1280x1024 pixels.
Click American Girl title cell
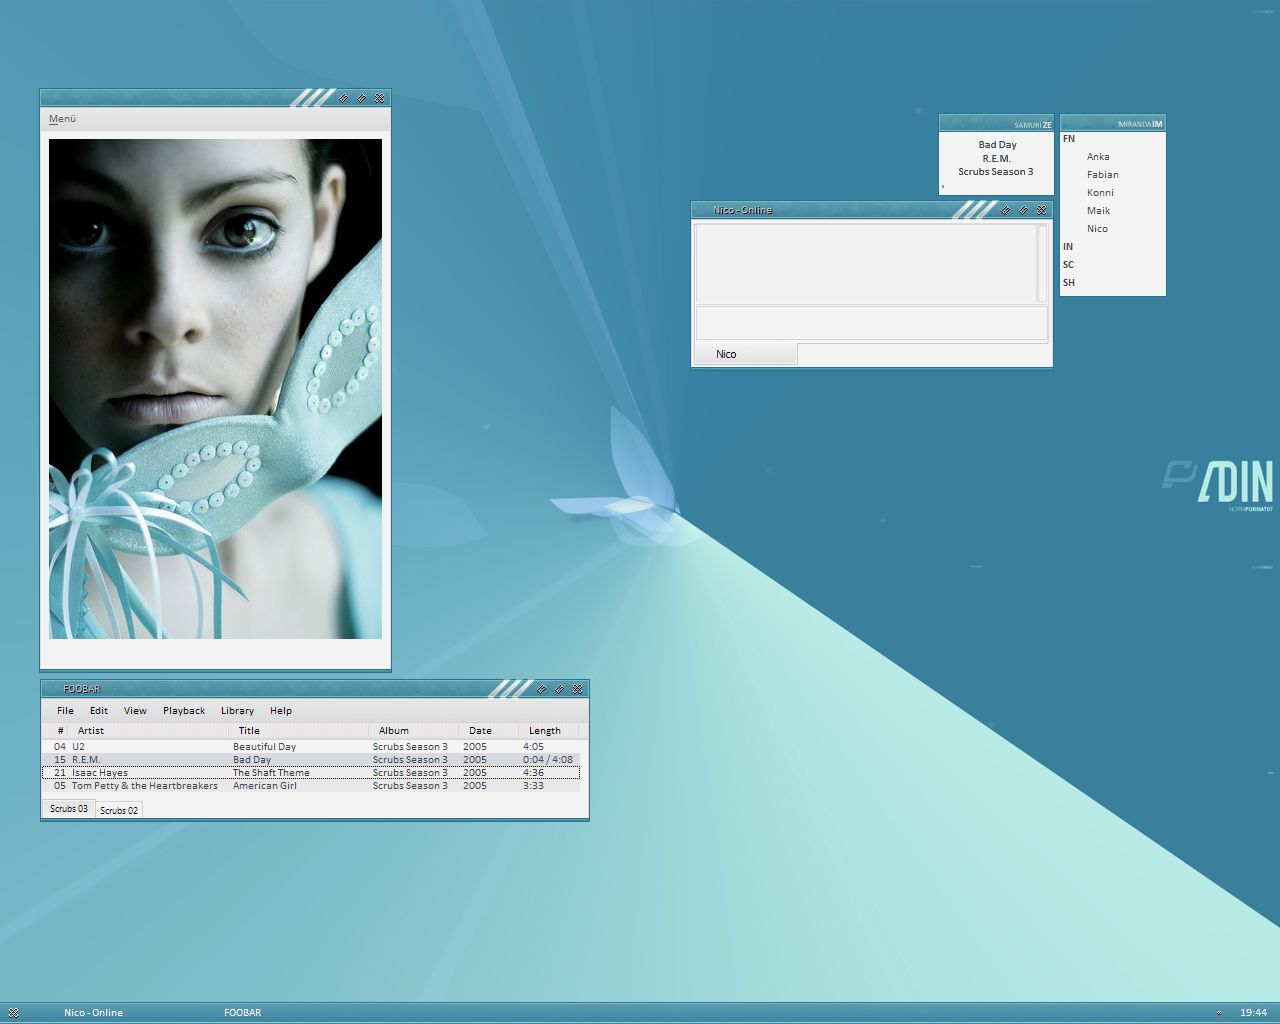[x=265, y=786]
